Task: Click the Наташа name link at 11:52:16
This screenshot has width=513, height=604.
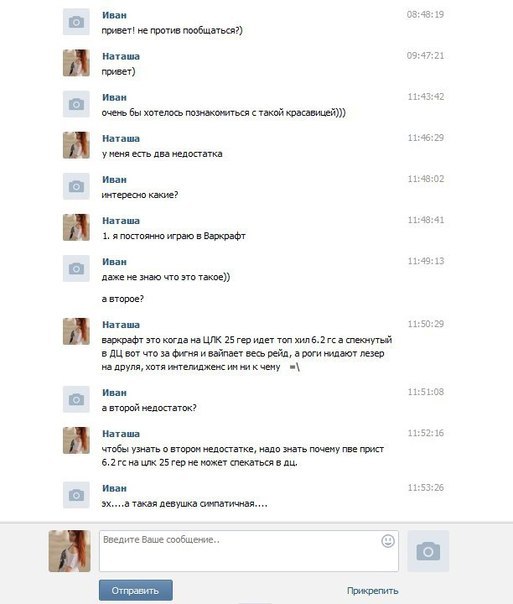Action: tap(121, 434)
